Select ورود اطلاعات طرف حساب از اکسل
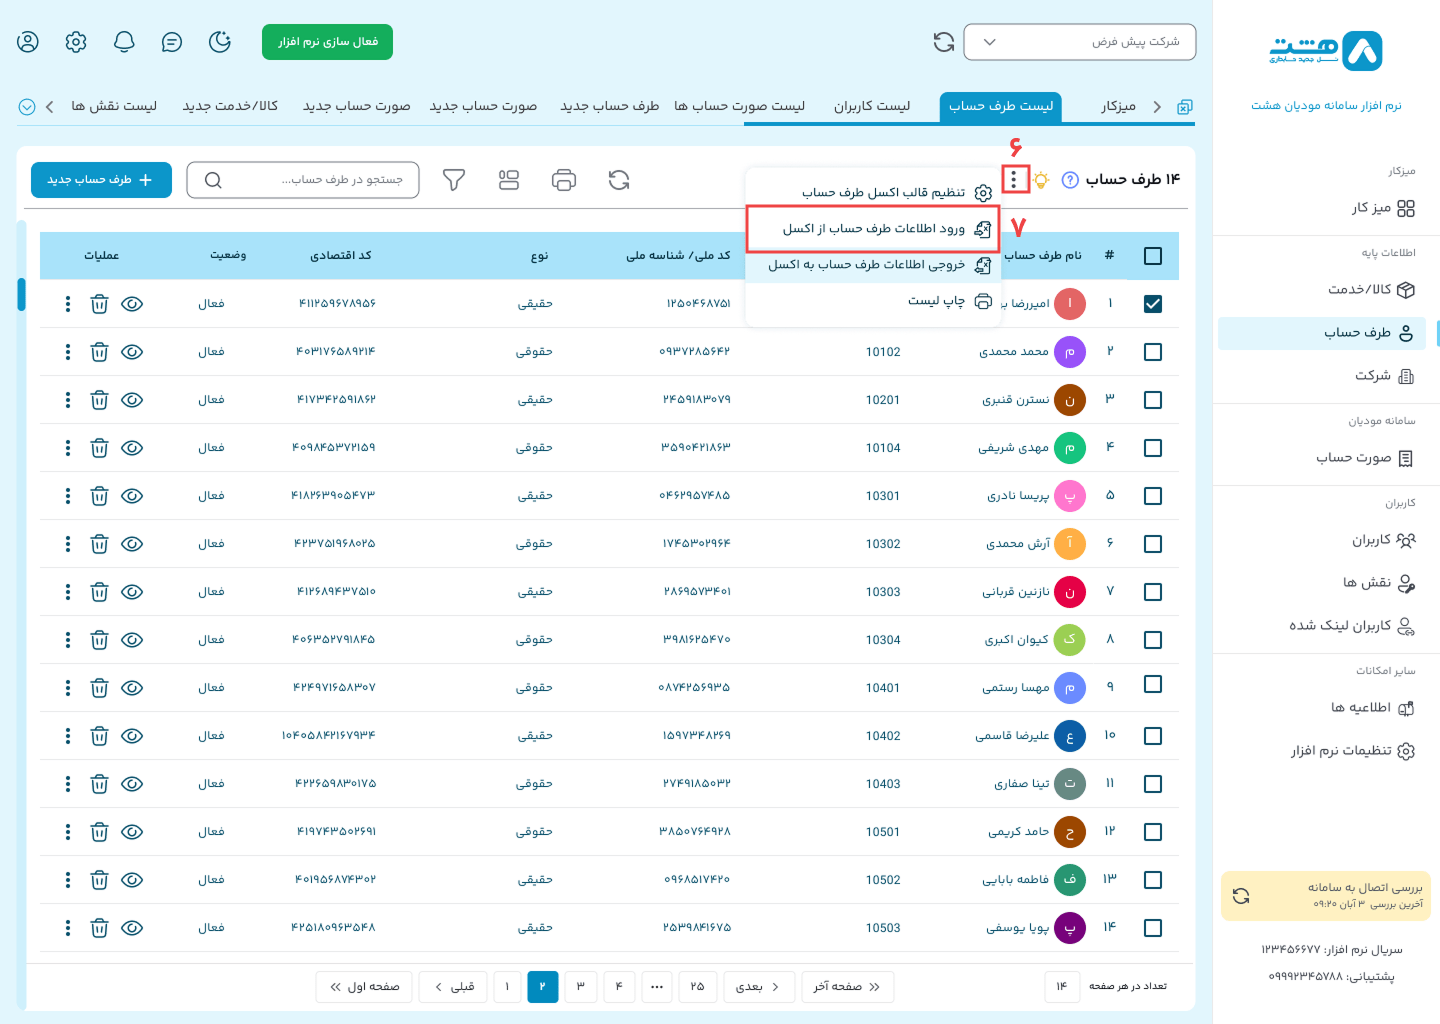The width and height of the screenshot is (1440, 1024). click(x=873, y=229)
